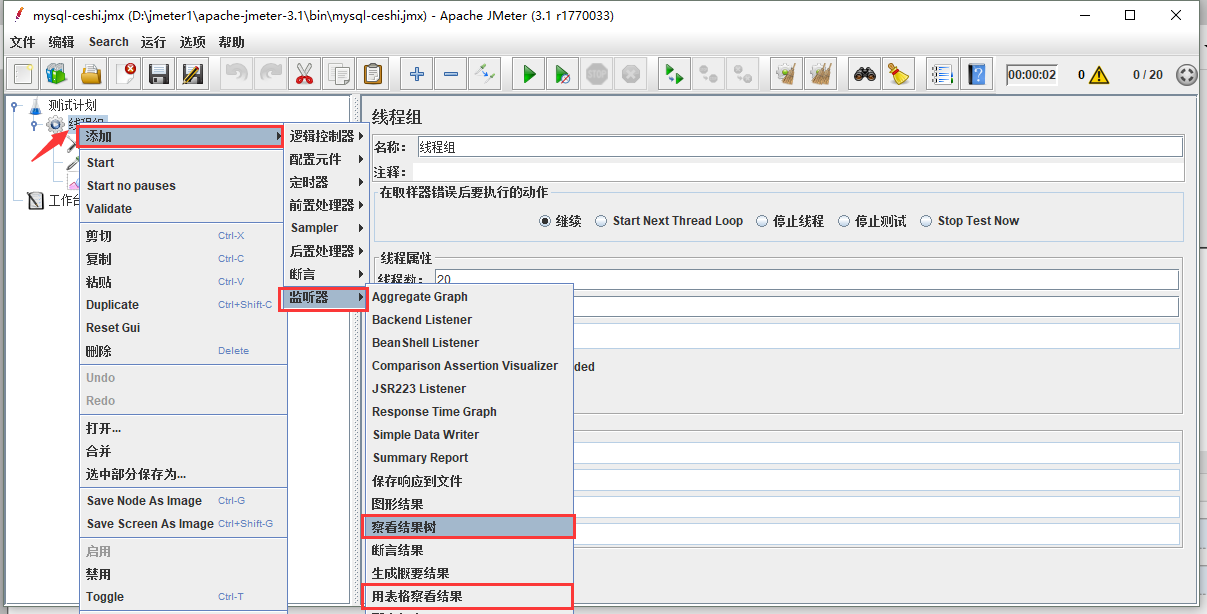The height and width of the screenshot is (614, 1207).
Task: Click the yellow warning triangle icon
Action: click(x=1099, y=75)
